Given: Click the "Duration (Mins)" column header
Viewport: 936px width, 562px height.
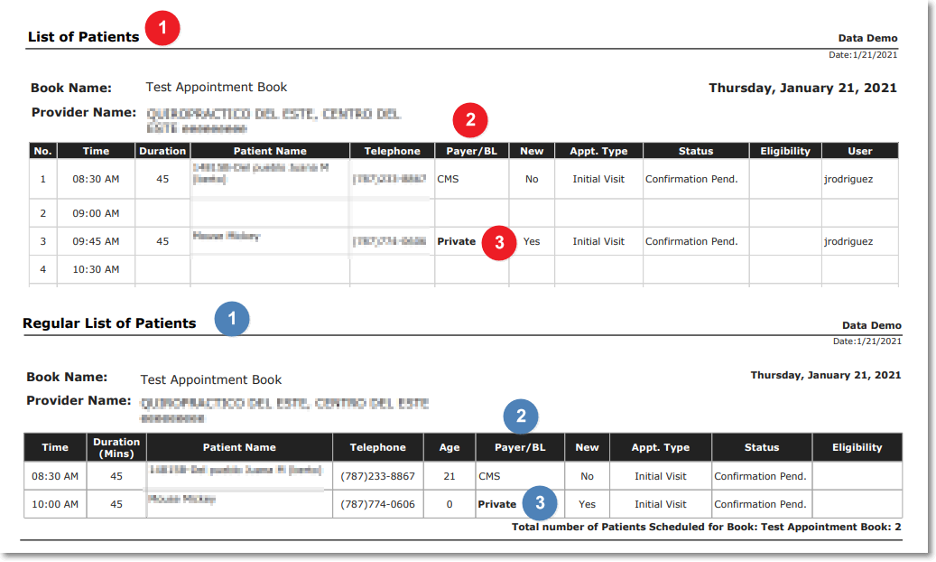Looking at the screenshot, I should point(117,447).
